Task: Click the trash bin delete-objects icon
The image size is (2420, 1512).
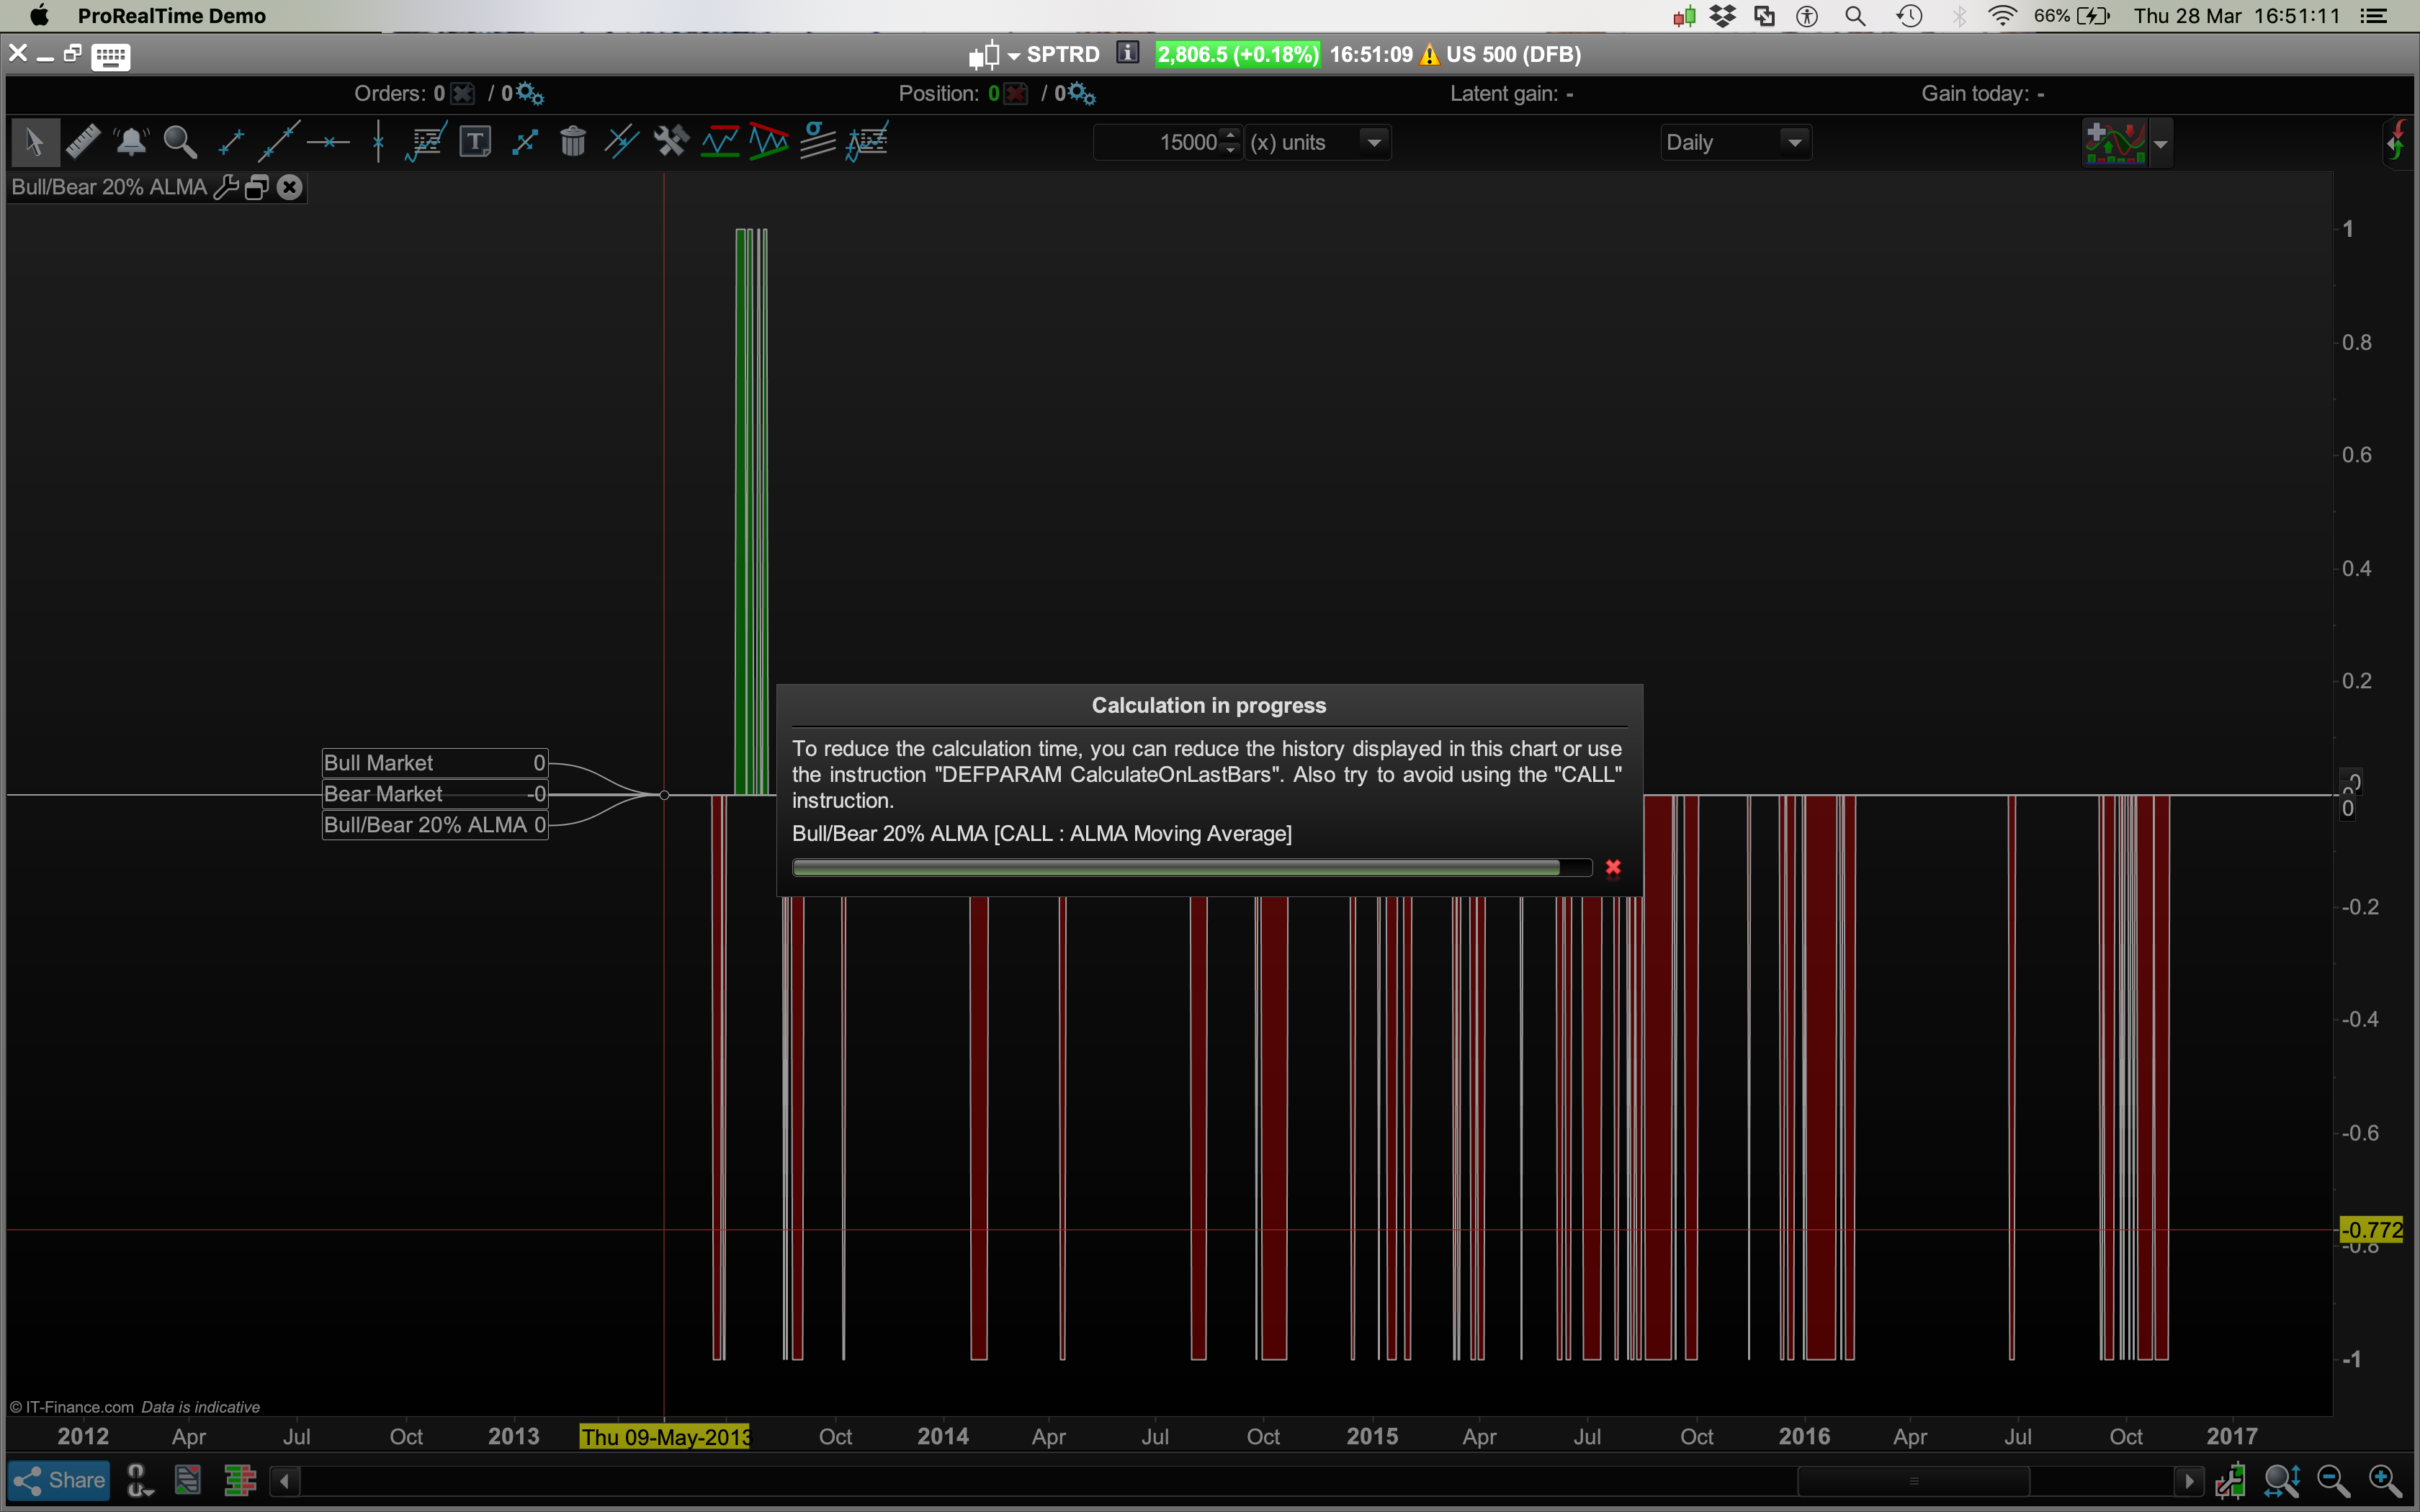Action: (573, 142)
